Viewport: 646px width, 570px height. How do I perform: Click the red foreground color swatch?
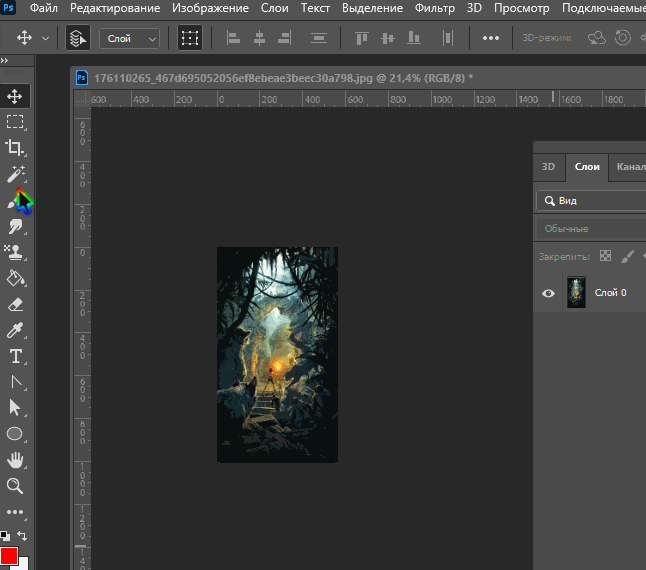[8, 556]
